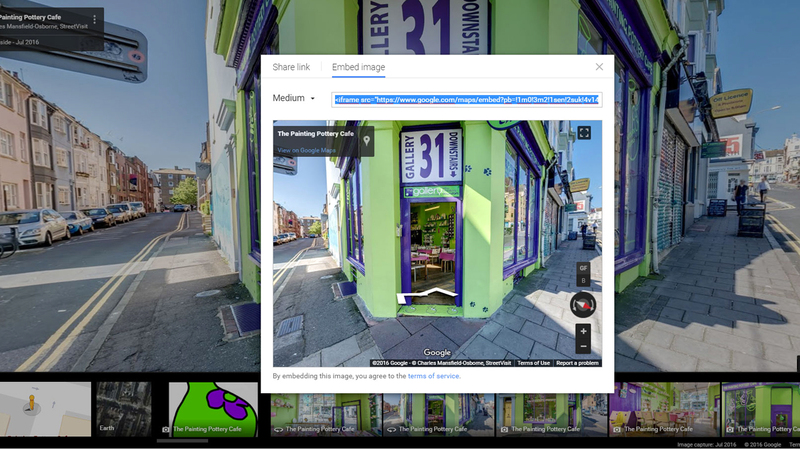Open the terms of service link
Image resolution: width=800 pixels, height=450 pixels.
[x=434, y=376]
